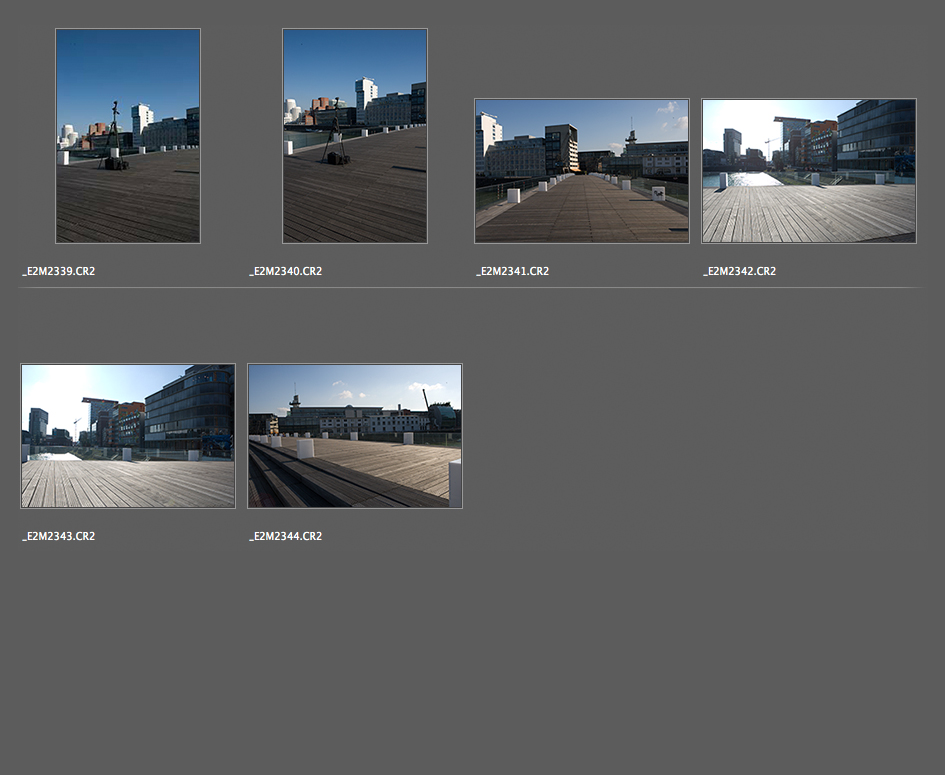Choose the _E2M2343.CR2 image thumbnail

point(128,436)
